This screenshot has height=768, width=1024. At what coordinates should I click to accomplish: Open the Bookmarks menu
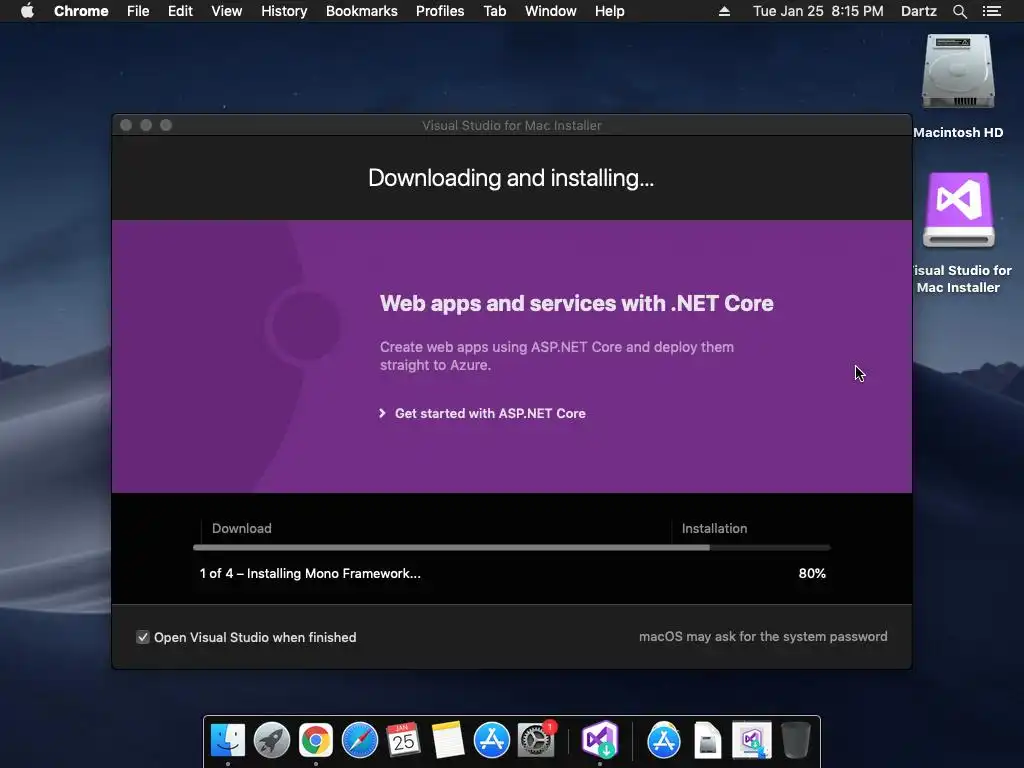click(362, 11)
